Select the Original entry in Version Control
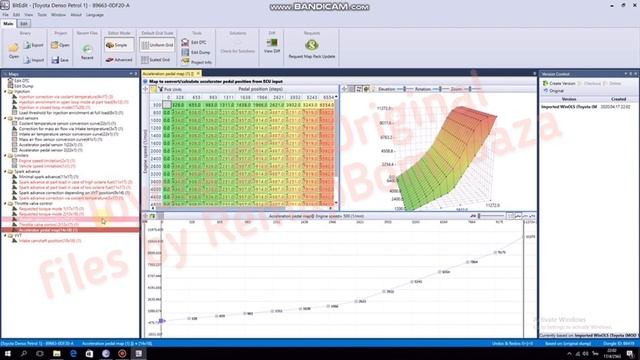640x360 pixels. point(553,91)
